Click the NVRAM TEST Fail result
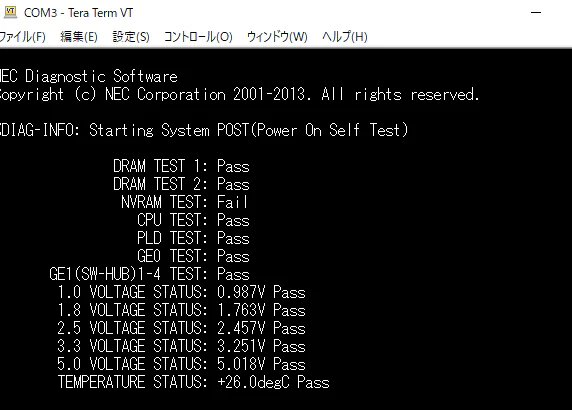The image size is (572, 410). point(232,202)
